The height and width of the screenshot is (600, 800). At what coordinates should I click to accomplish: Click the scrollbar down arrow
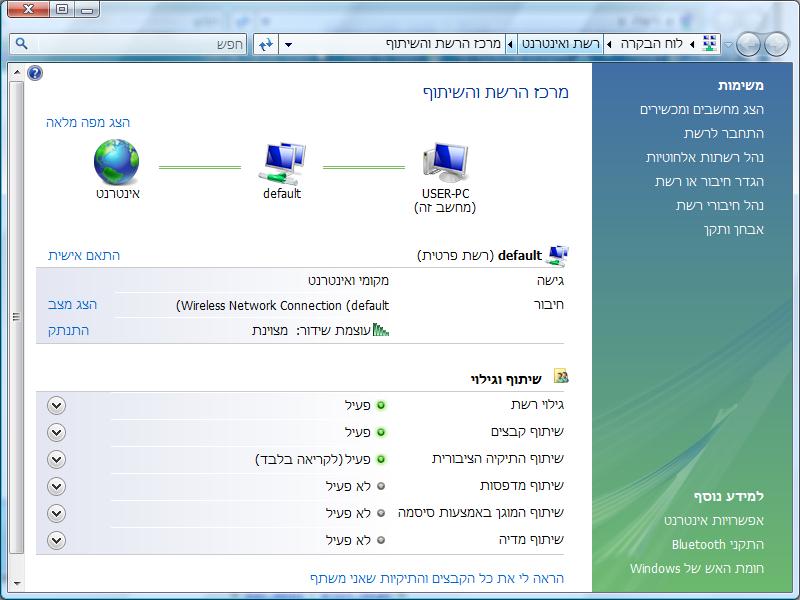(x=17, y=583)
